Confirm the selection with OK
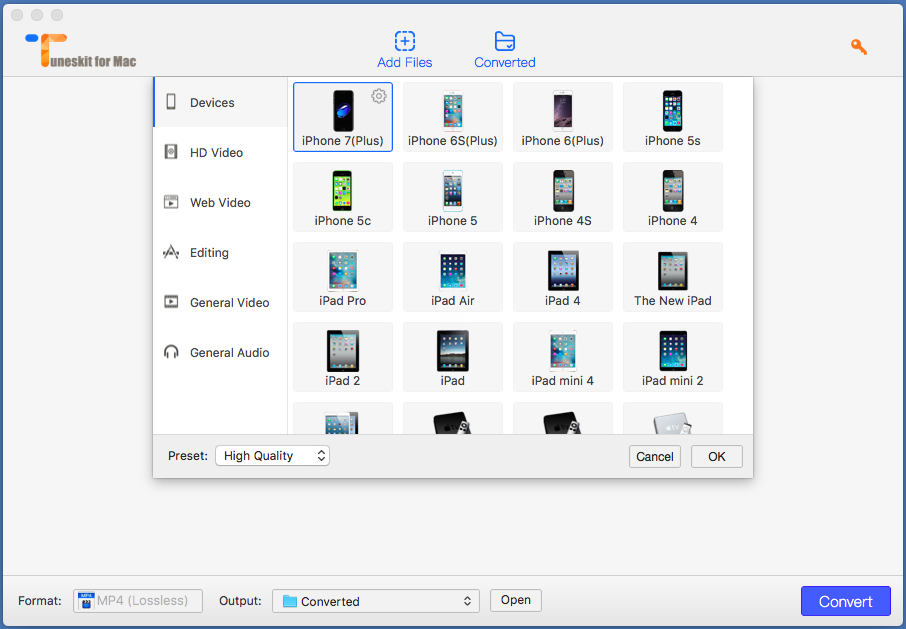The height and width of the screenshot is (629, 906). (x=716, y=456)
